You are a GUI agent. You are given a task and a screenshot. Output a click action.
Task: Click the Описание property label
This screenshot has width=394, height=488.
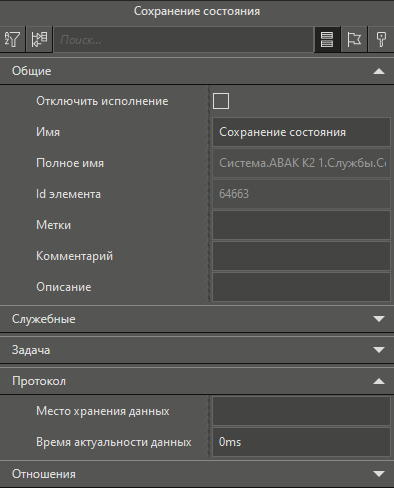(x=64, y=287)
